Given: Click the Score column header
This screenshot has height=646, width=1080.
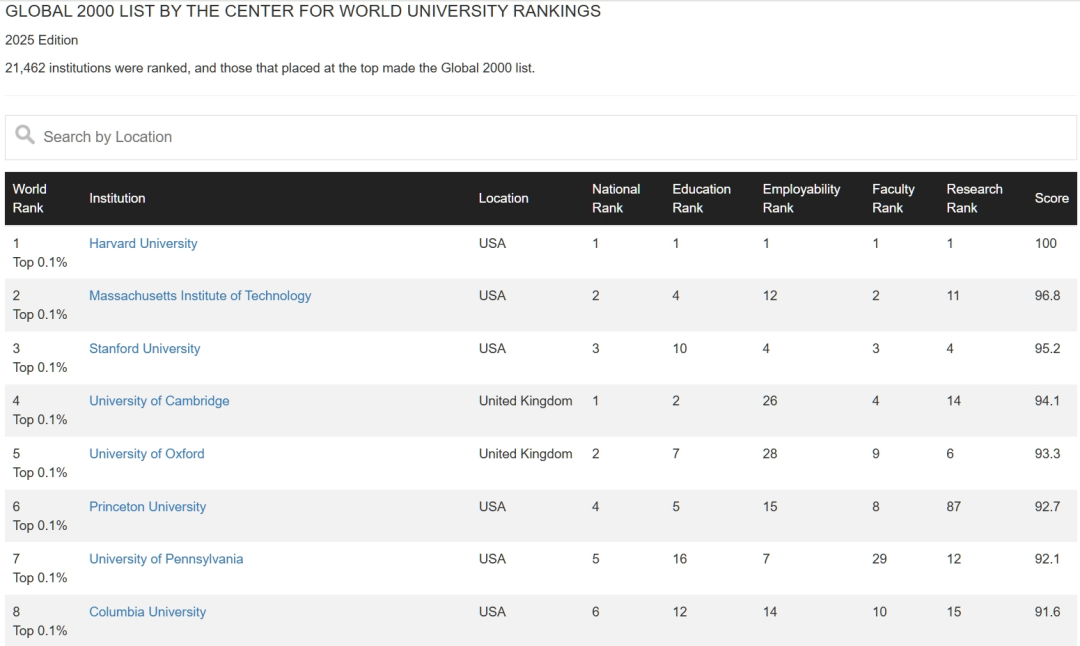Looking at the screenshot, I should tap(1052, 198).
